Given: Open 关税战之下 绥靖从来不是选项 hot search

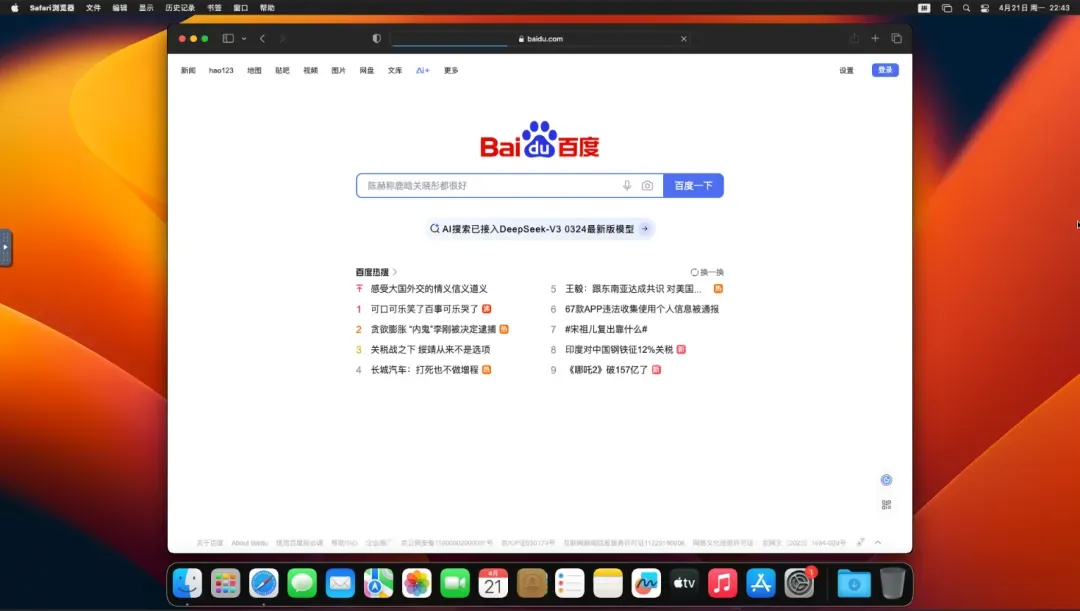Looking at the screenshot, I should 430,349.
